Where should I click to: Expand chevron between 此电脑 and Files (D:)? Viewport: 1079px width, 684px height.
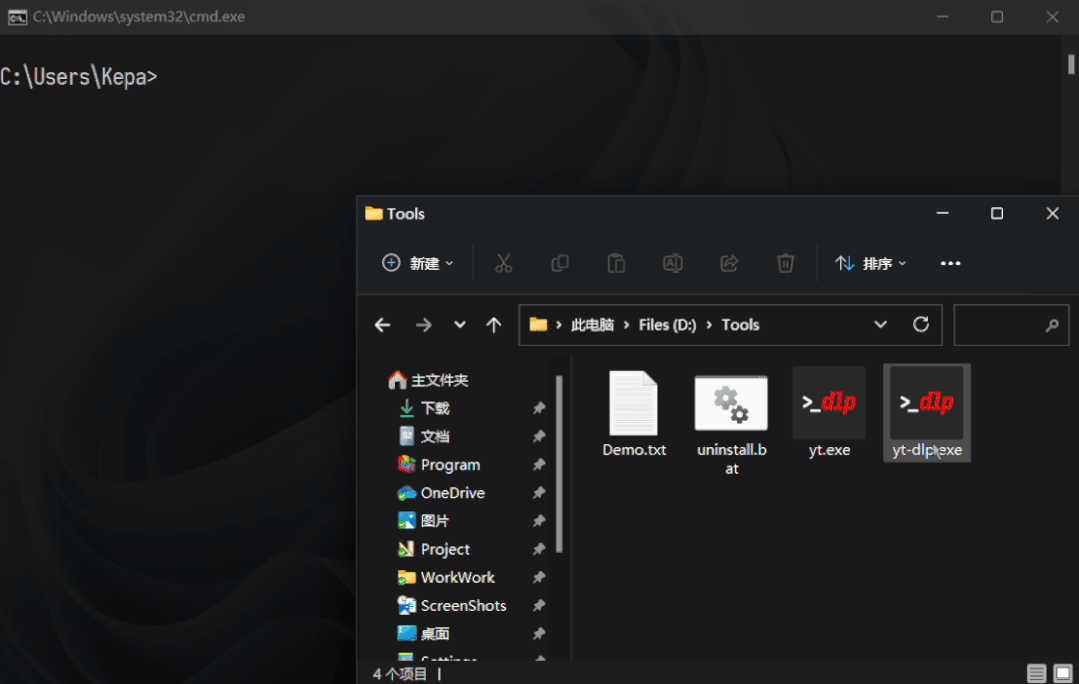(626, 325)
